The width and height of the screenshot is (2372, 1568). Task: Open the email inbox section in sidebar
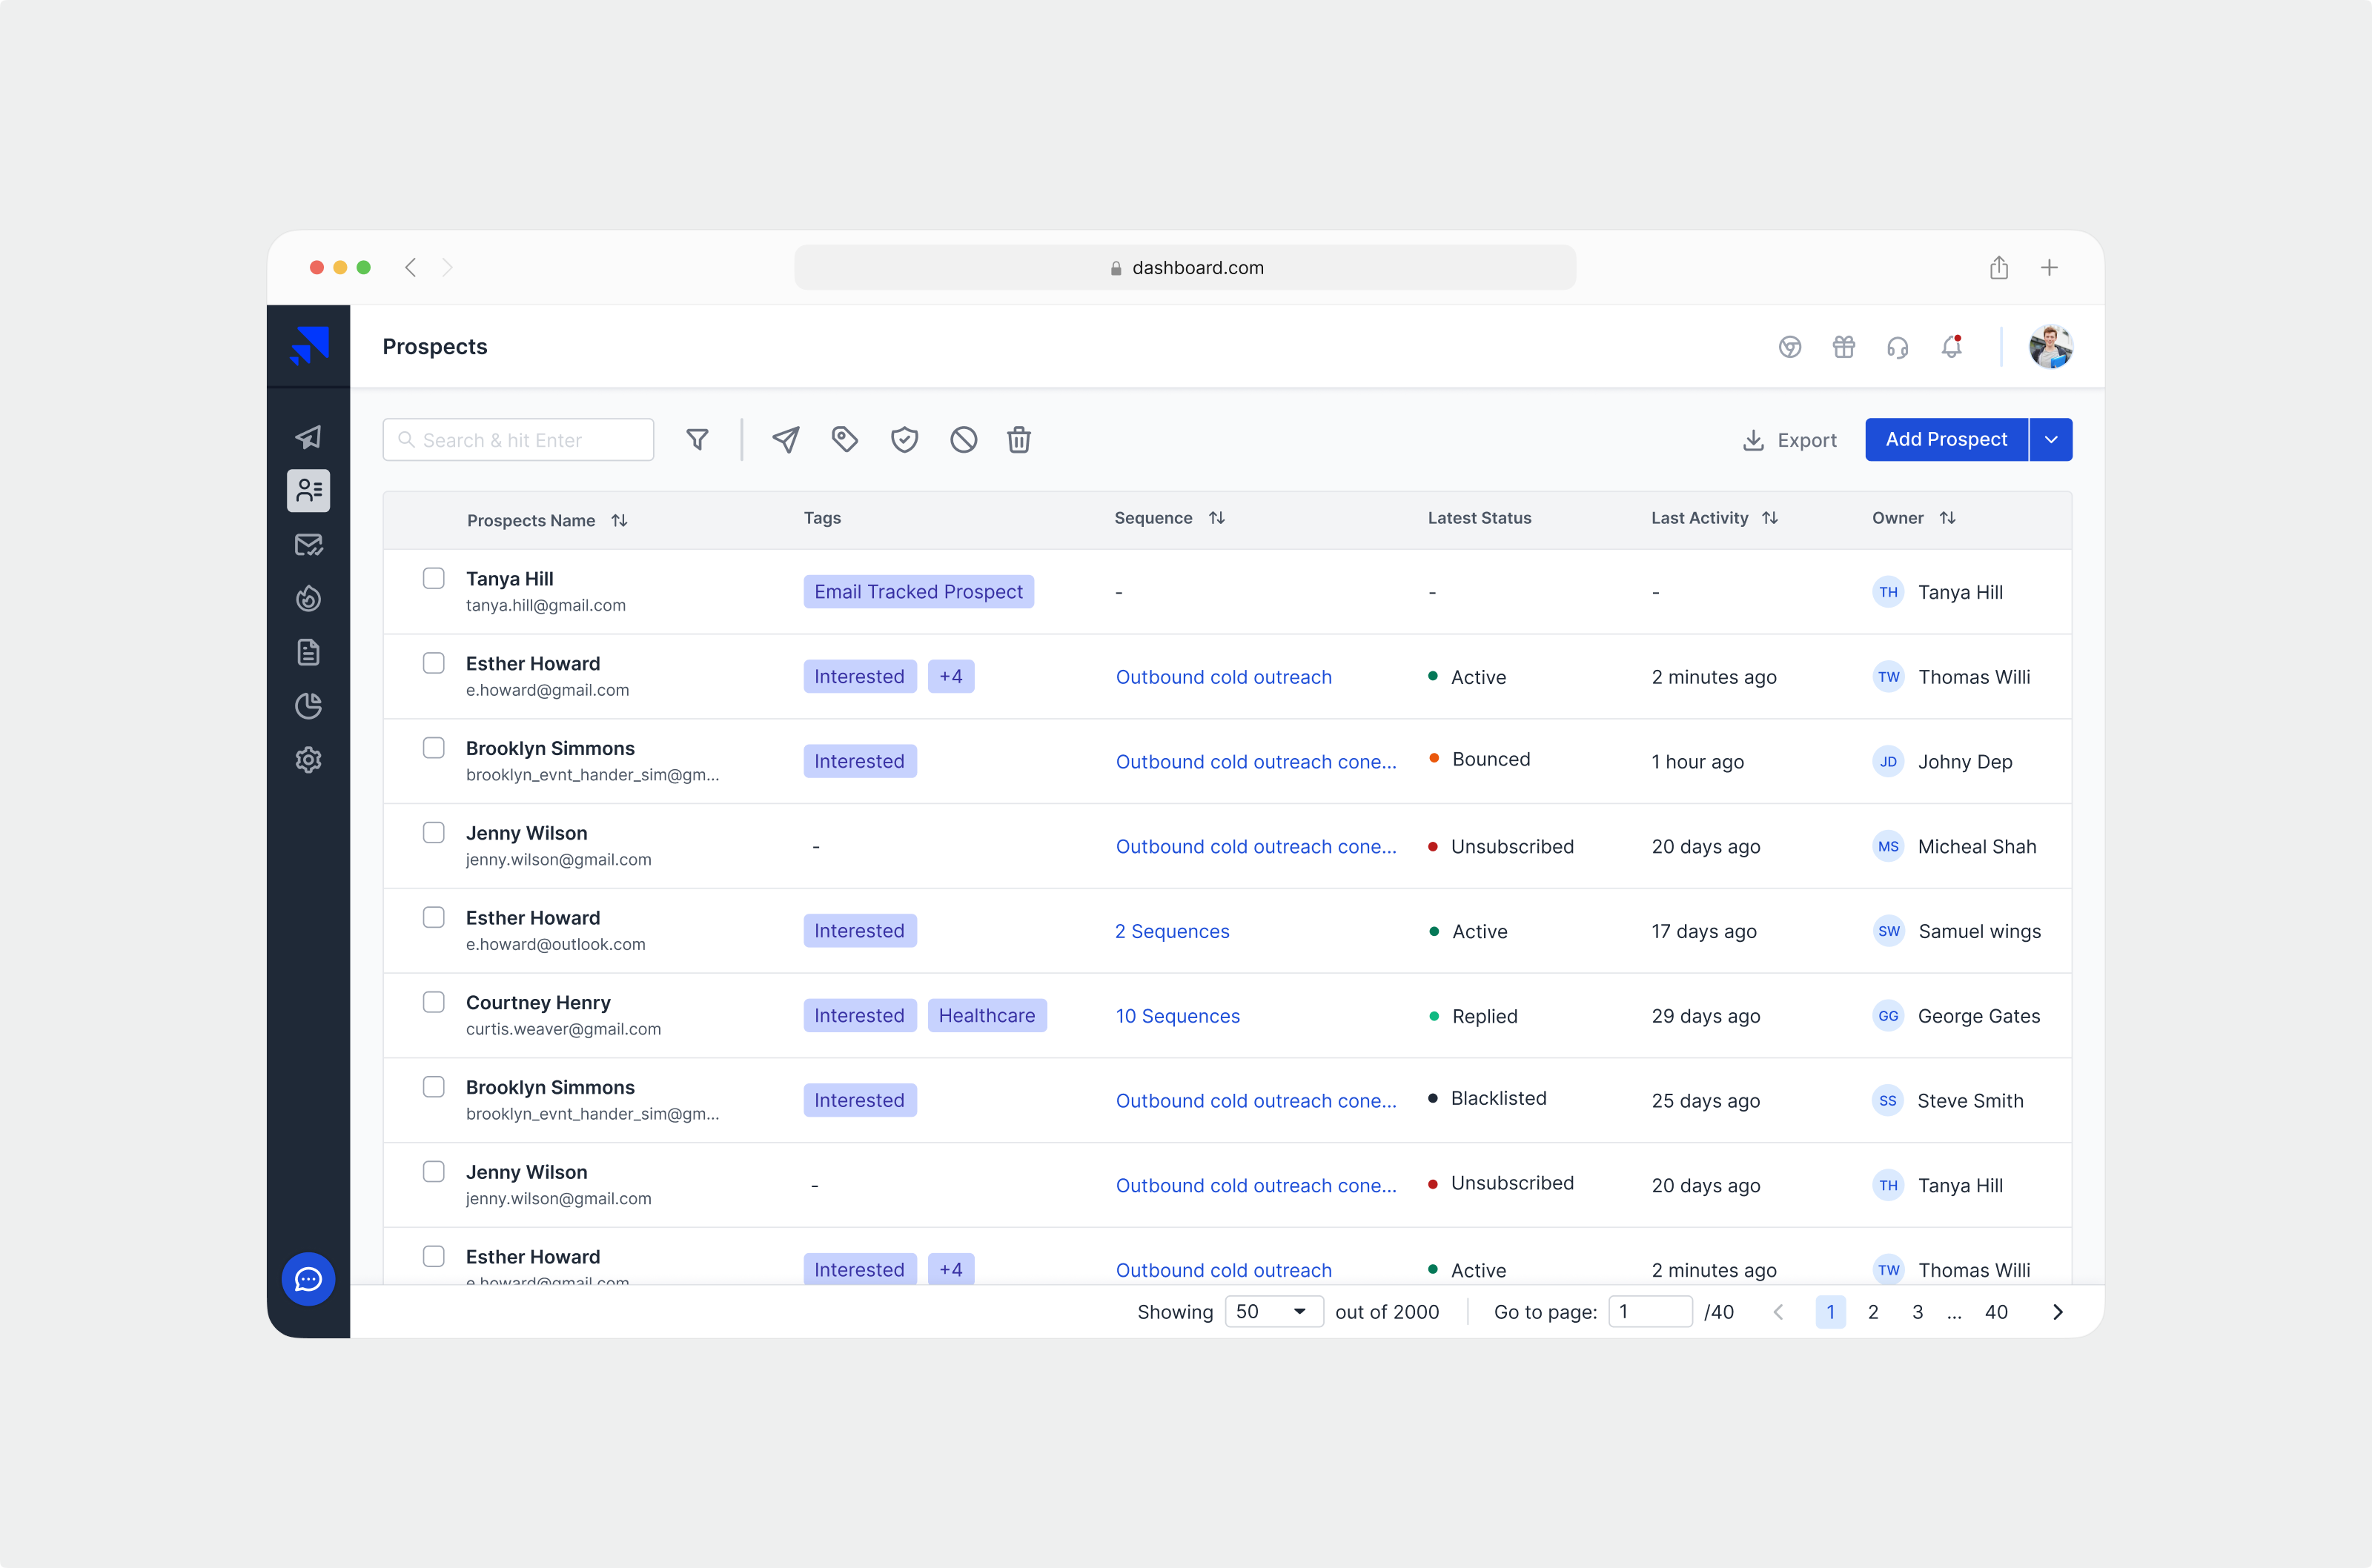(308, 545)
